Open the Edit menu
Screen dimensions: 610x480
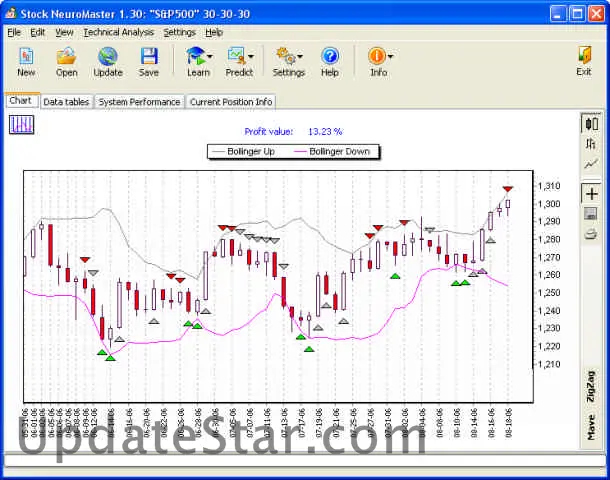click(x=38, y=32)
